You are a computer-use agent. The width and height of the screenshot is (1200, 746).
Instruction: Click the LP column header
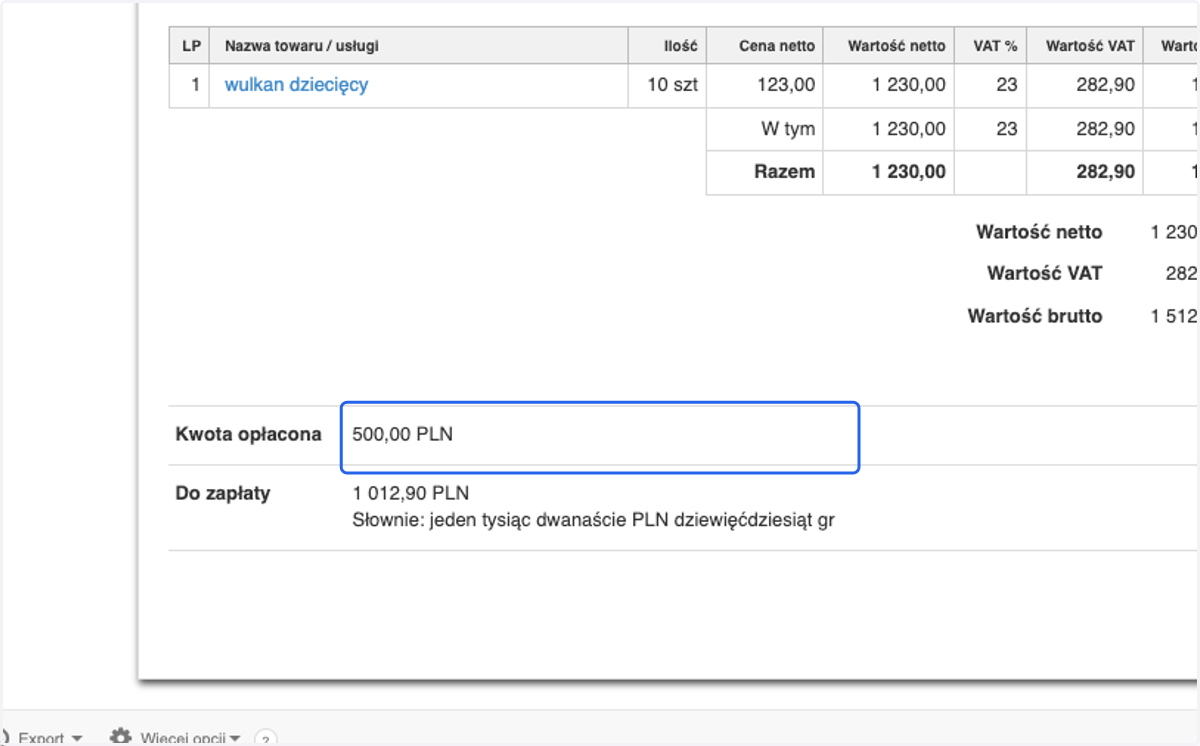coord(190,46)
